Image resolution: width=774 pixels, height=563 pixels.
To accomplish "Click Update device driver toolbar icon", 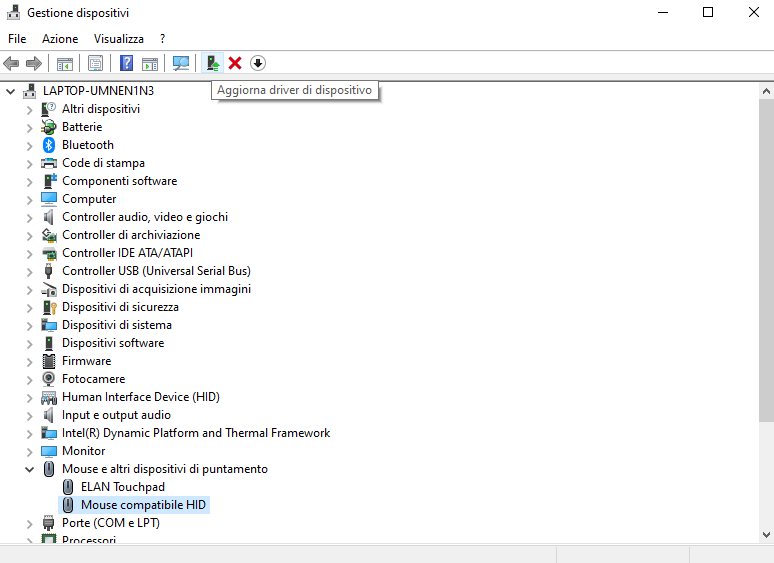I will tap(213, 63).
